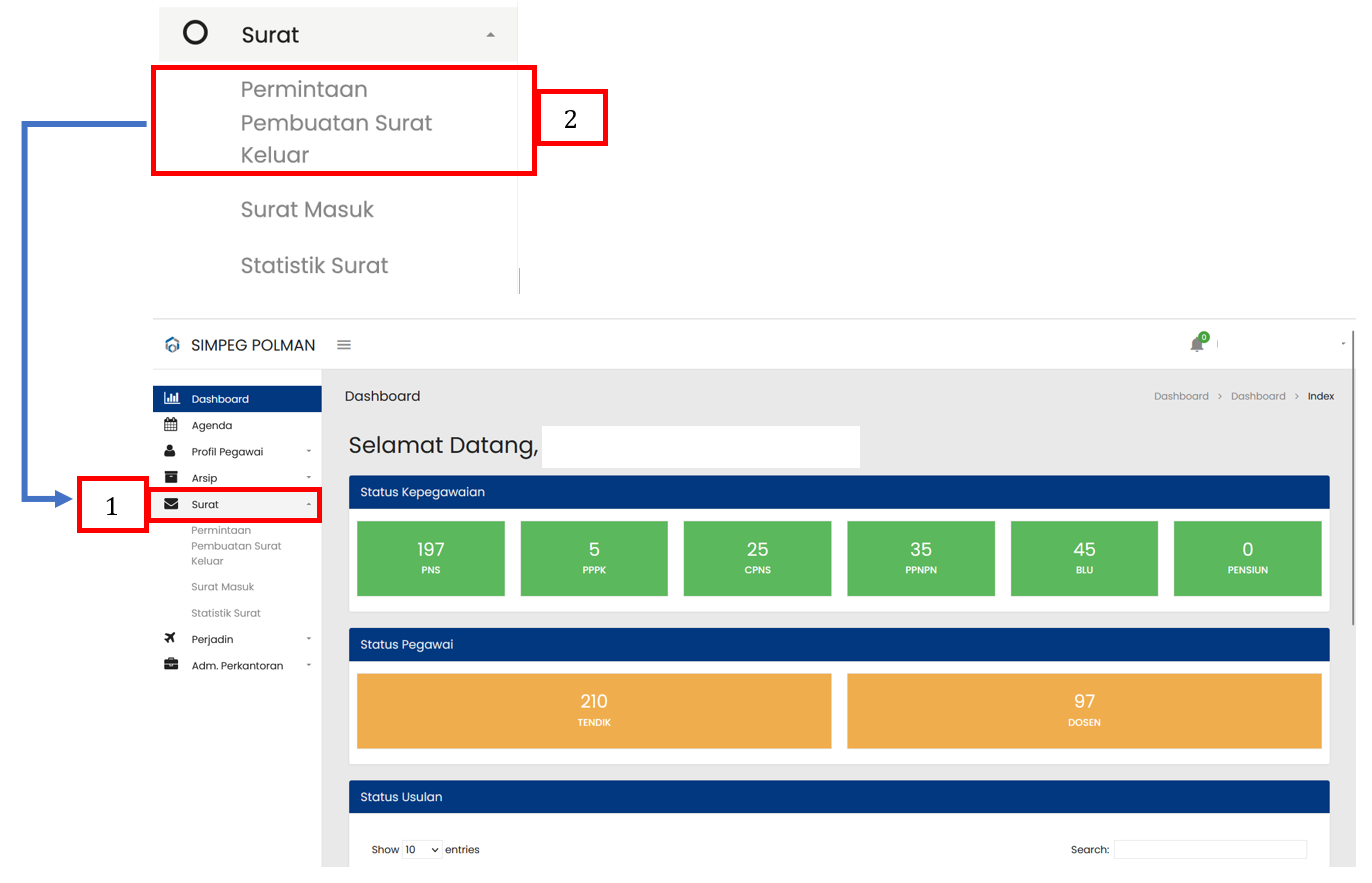Viewport: 1372px width, 883px height.
Task: Click the Profil Pegawai person icon
Action: [x=170, y=451]
